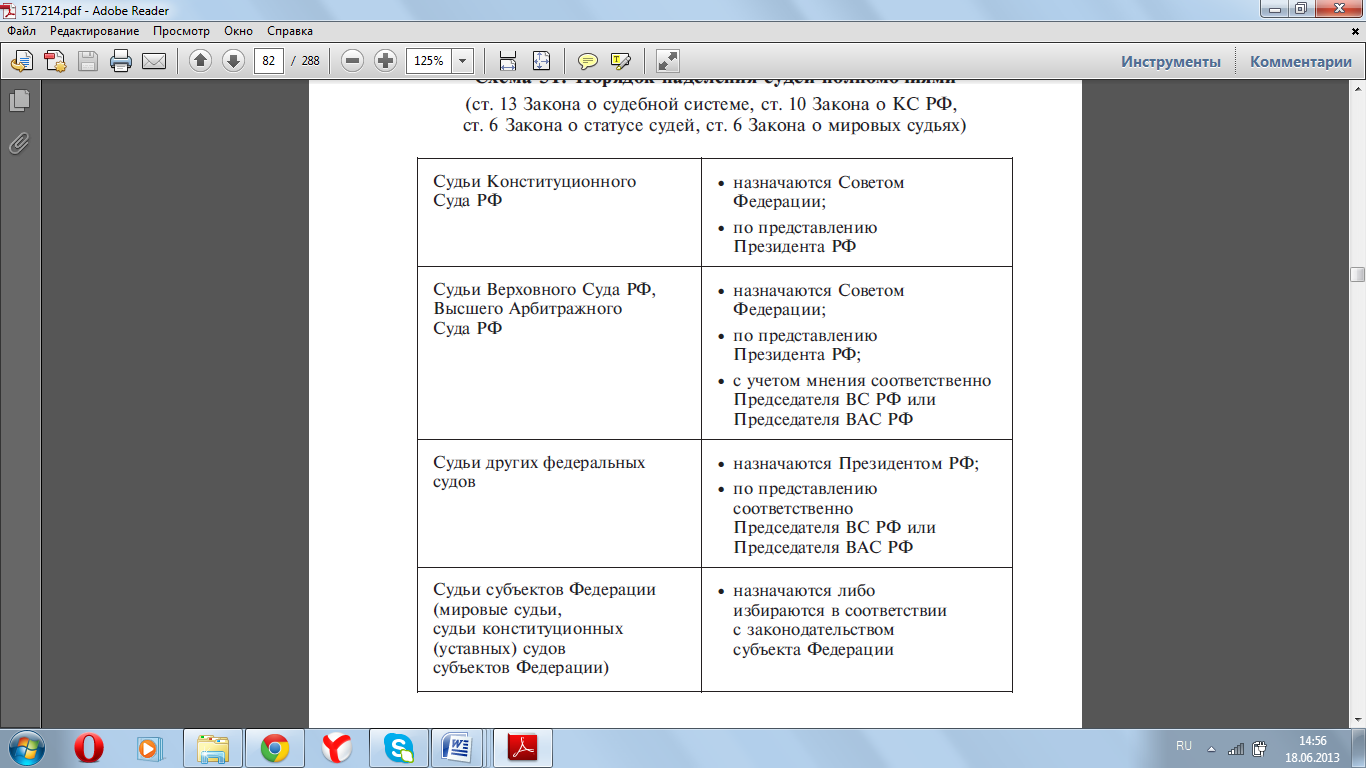The height and width of the screenshot is (768, 1366).
Task: Open Windows Explorer folder taskbar icon
Action: tap(213, 748)
